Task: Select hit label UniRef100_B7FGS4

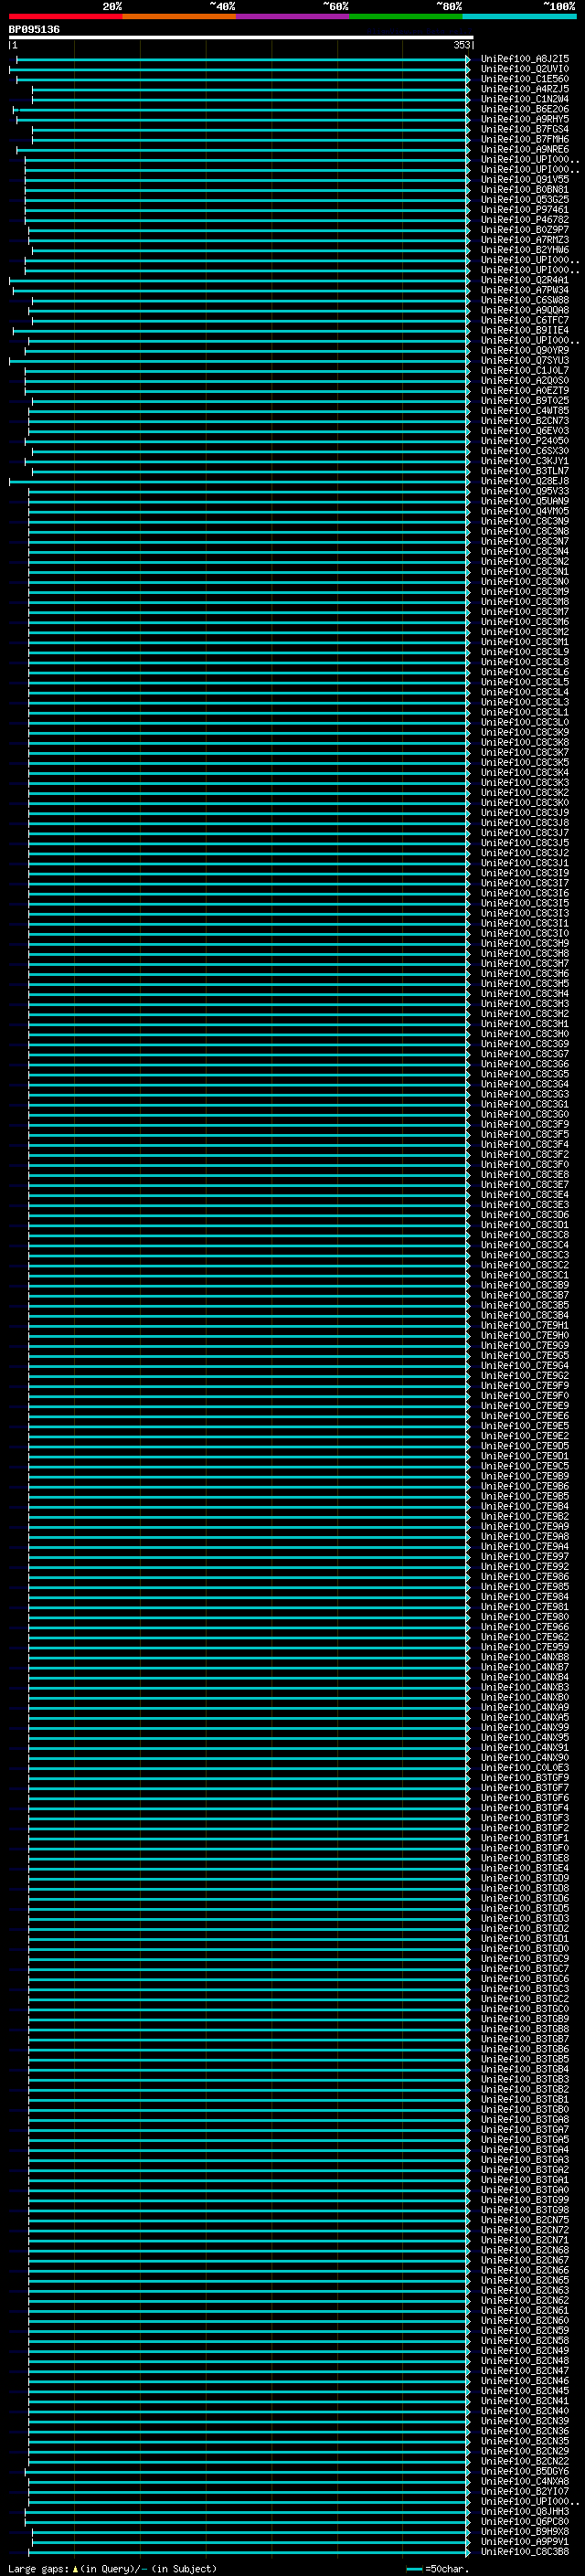Action: (525, 129)
